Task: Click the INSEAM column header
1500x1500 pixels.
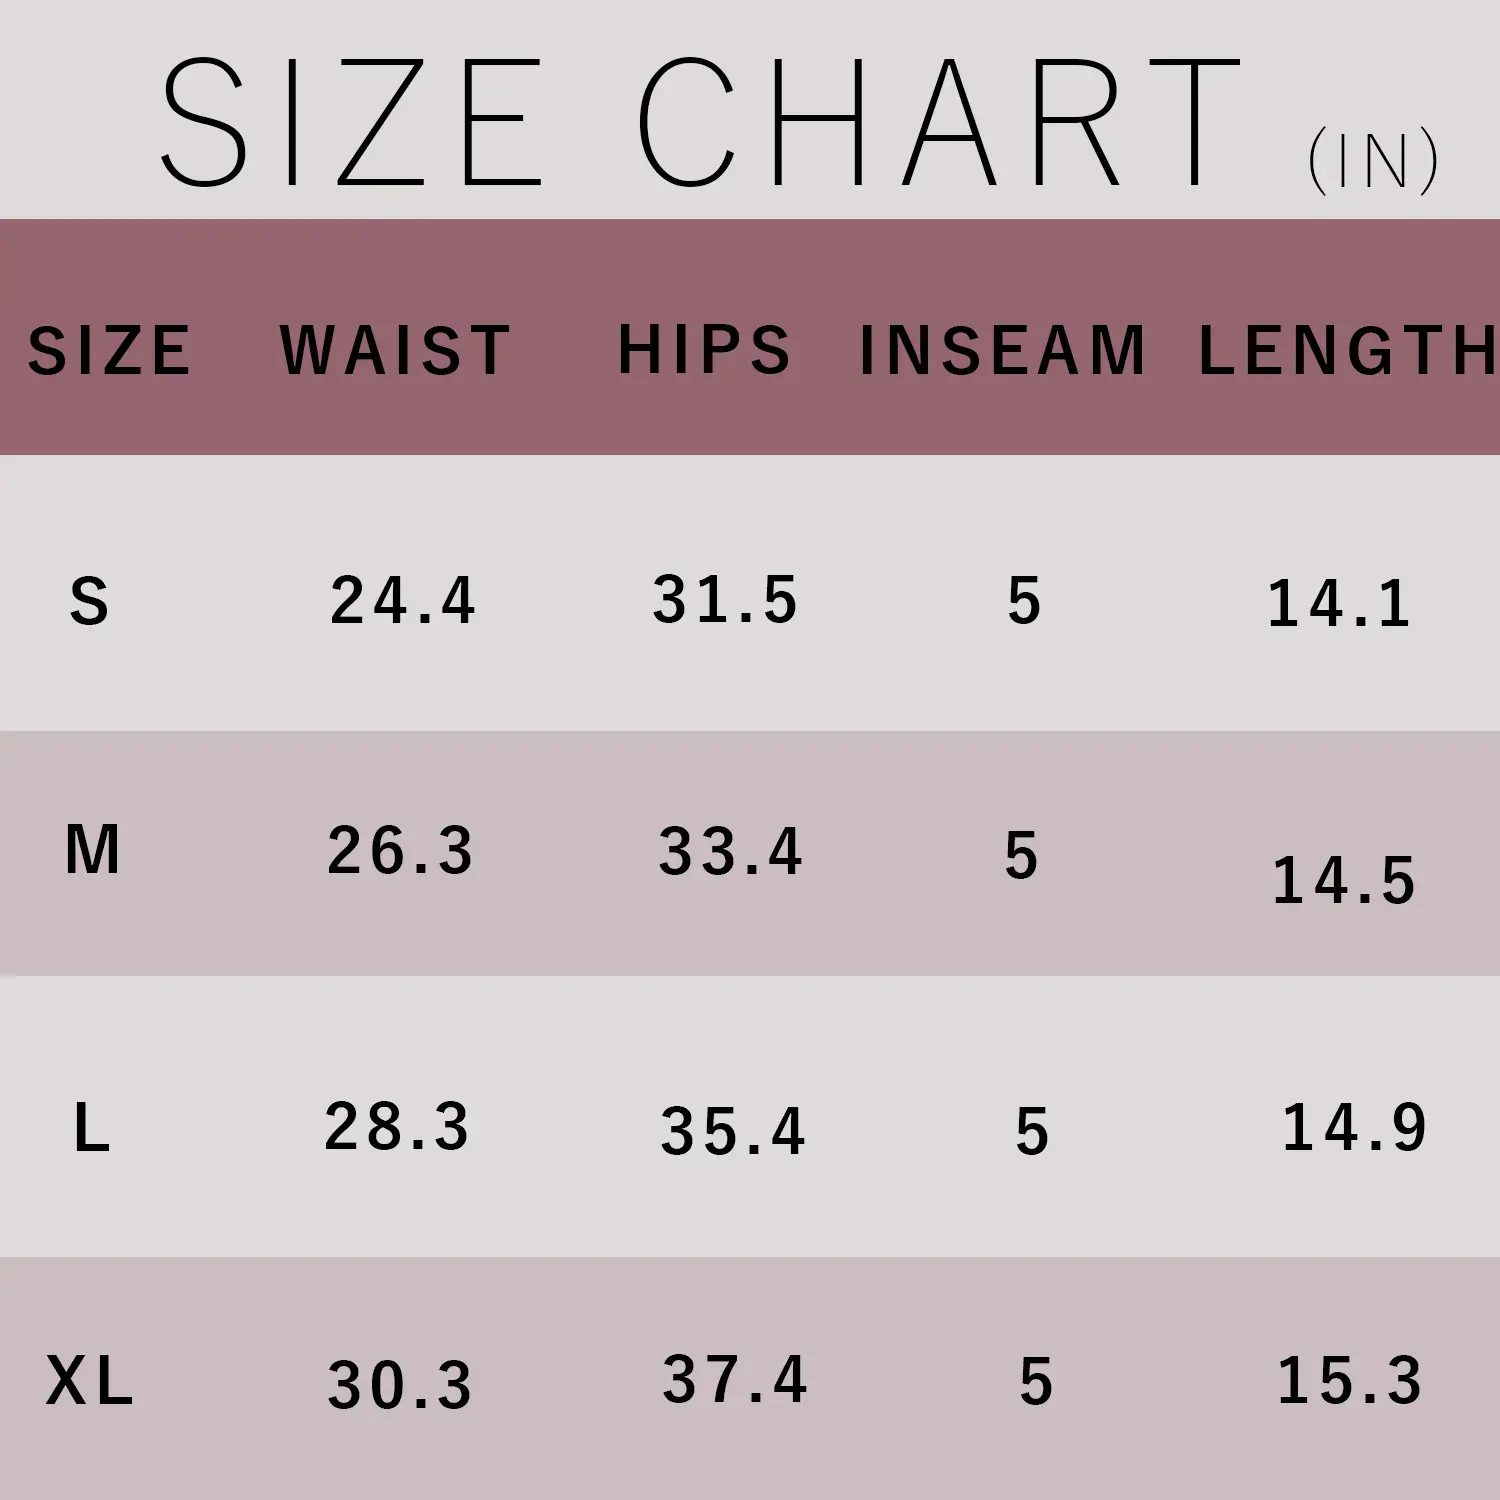Action: point(1002,351)
